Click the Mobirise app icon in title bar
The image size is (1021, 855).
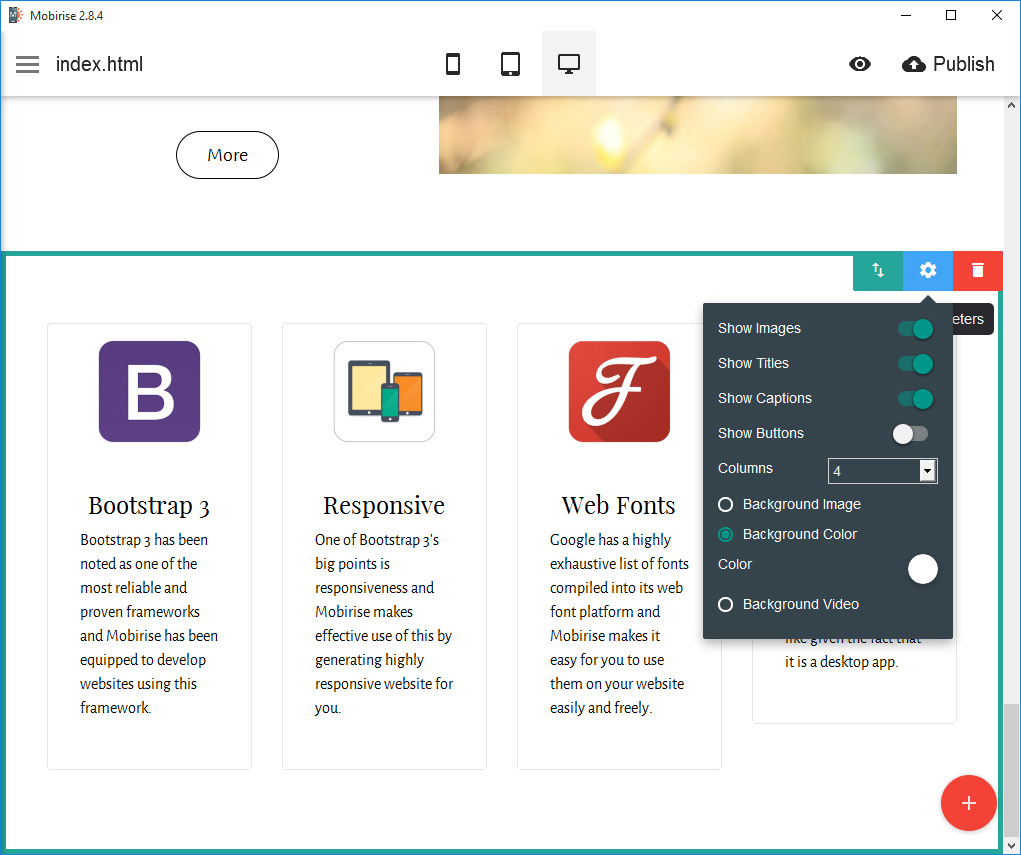16,15
